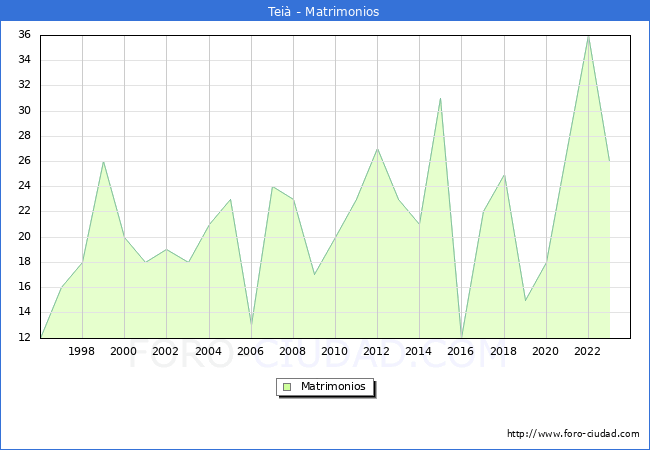Select the 2020 x-axis label
The height and width of the screenshot is (450, 650).
[546, 351]
